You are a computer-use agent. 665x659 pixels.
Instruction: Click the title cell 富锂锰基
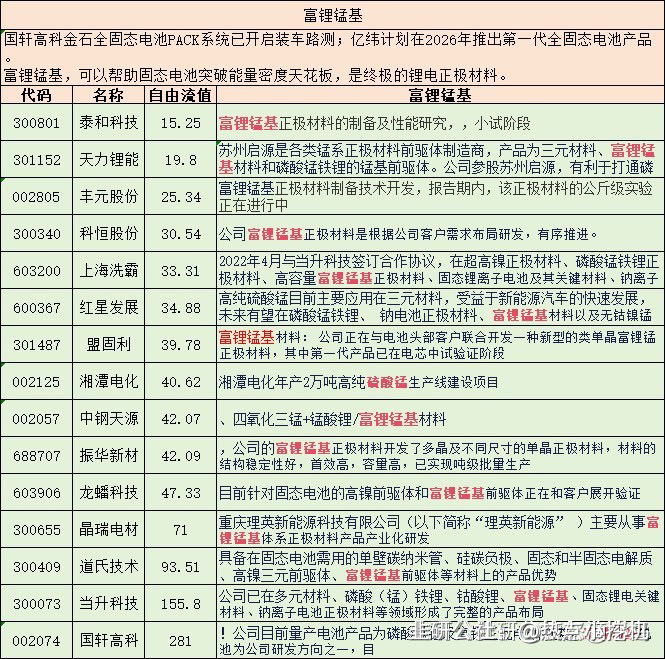332,15
